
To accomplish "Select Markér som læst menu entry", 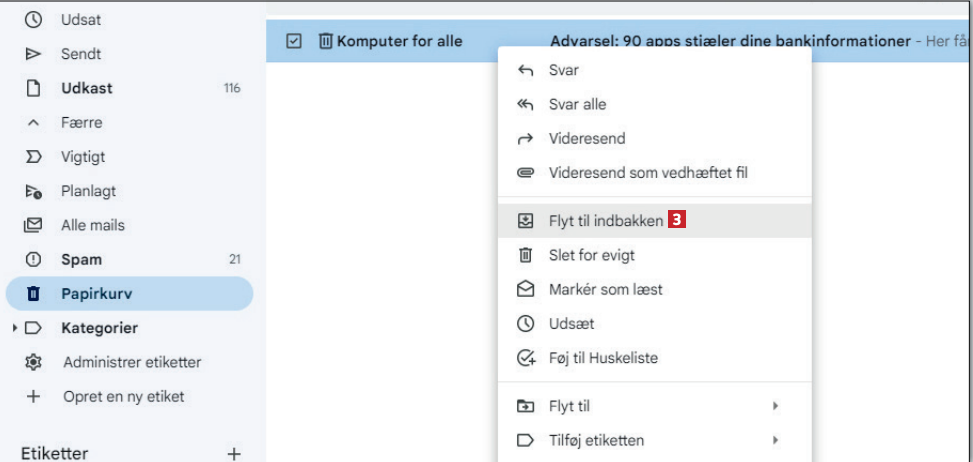I will [605, 290].
